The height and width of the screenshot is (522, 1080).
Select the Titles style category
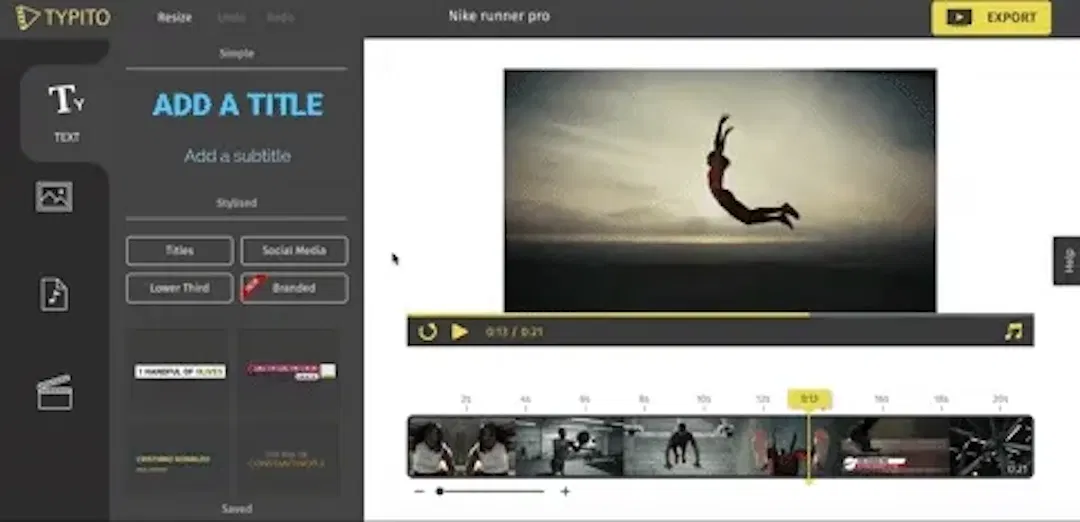(x=180, y=250)
